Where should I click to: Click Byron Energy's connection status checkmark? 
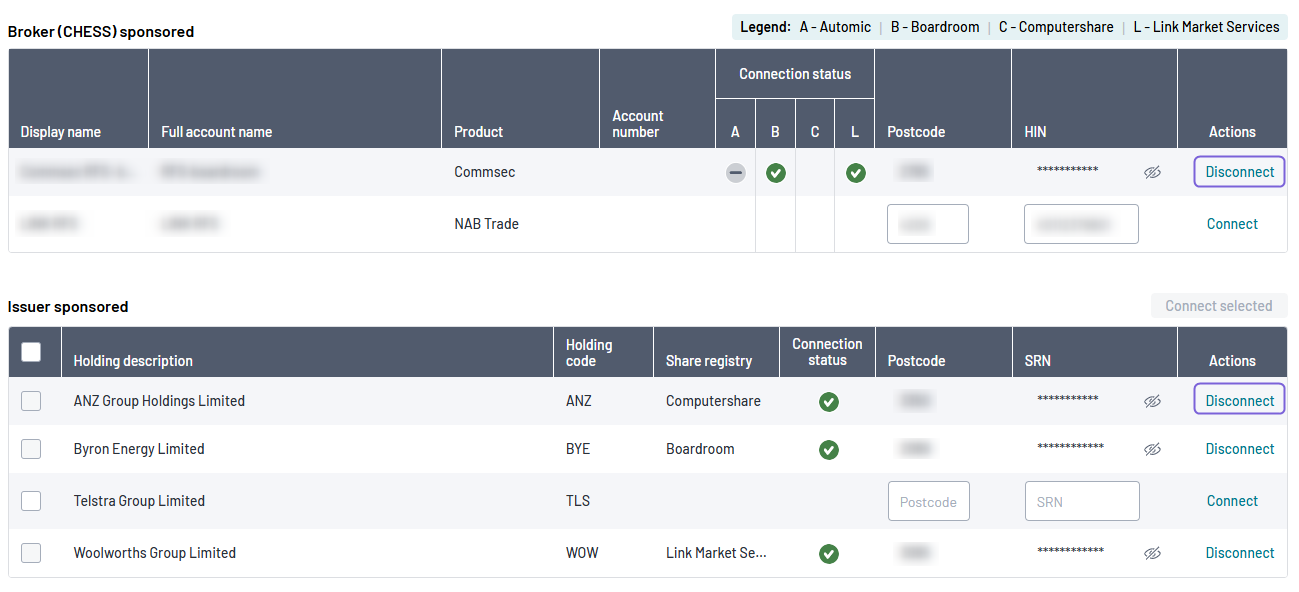828,450
